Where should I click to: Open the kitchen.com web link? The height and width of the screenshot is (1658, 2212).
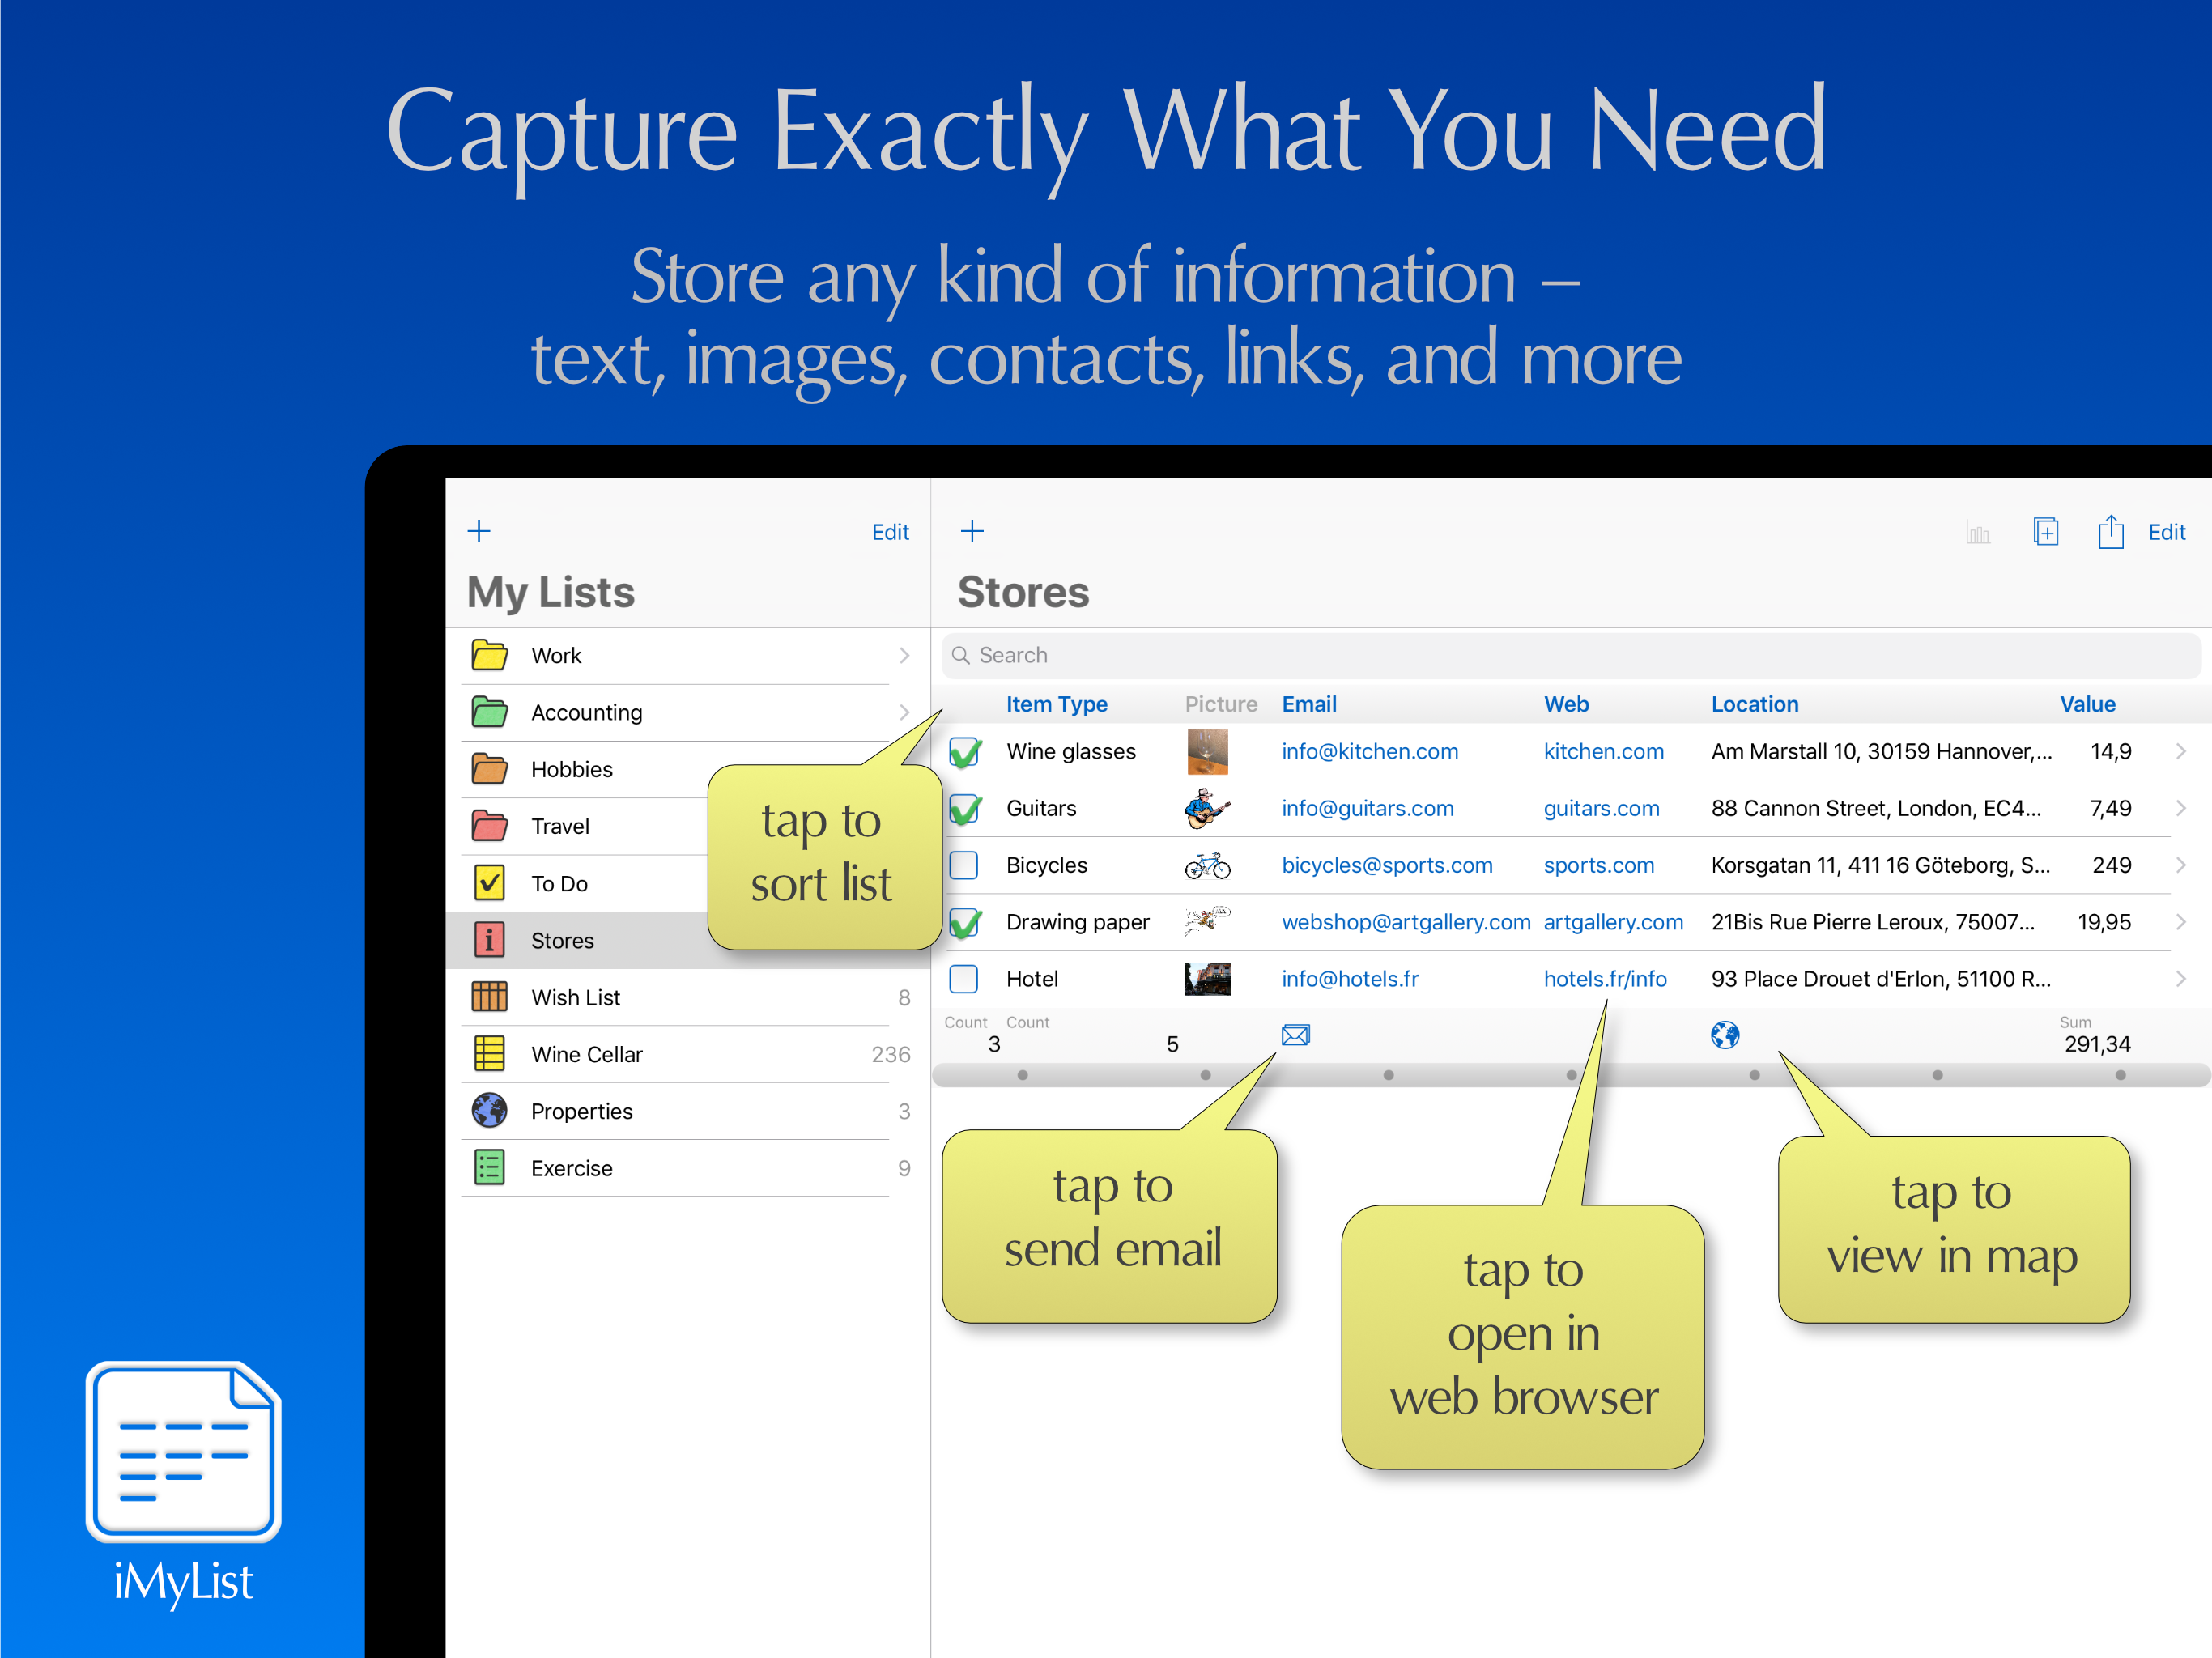click(x=1603, y=752)
